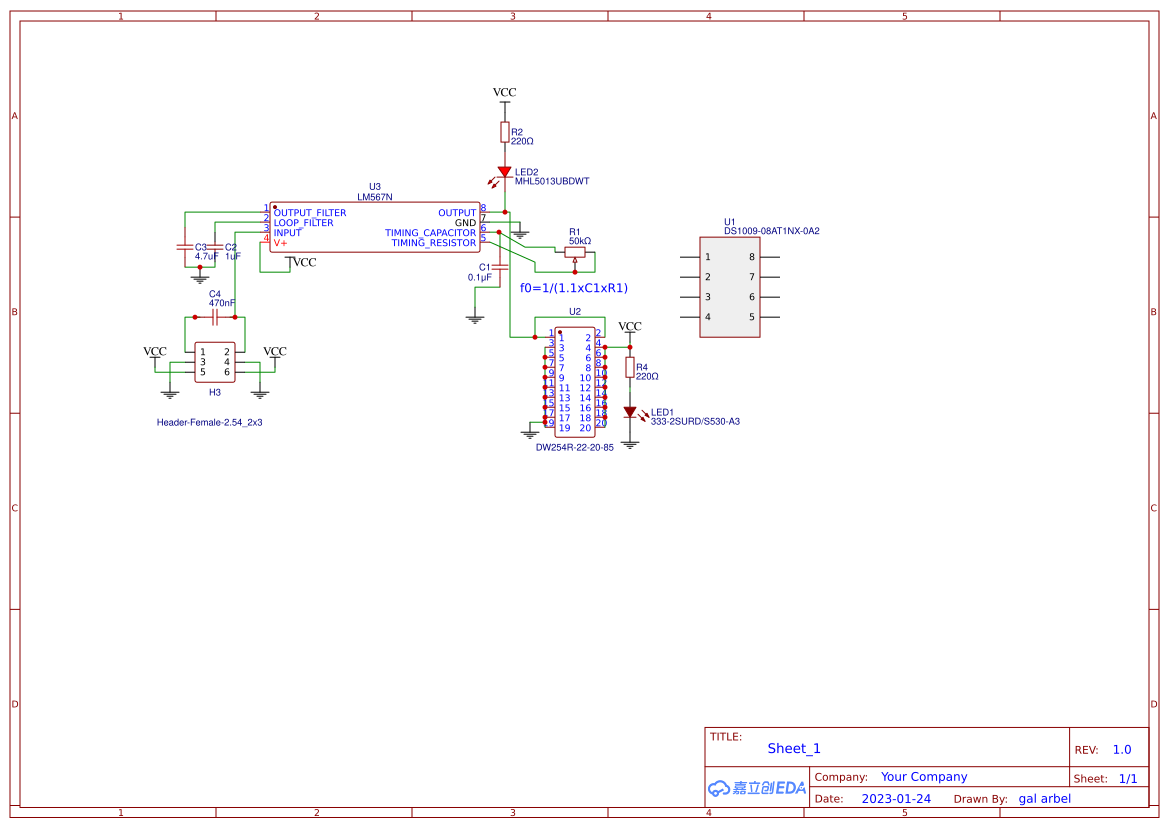Click the TIMING_CAPACITOR pin name
The width and height of the screenshot is (1169, 828).
tap(430, 233)
